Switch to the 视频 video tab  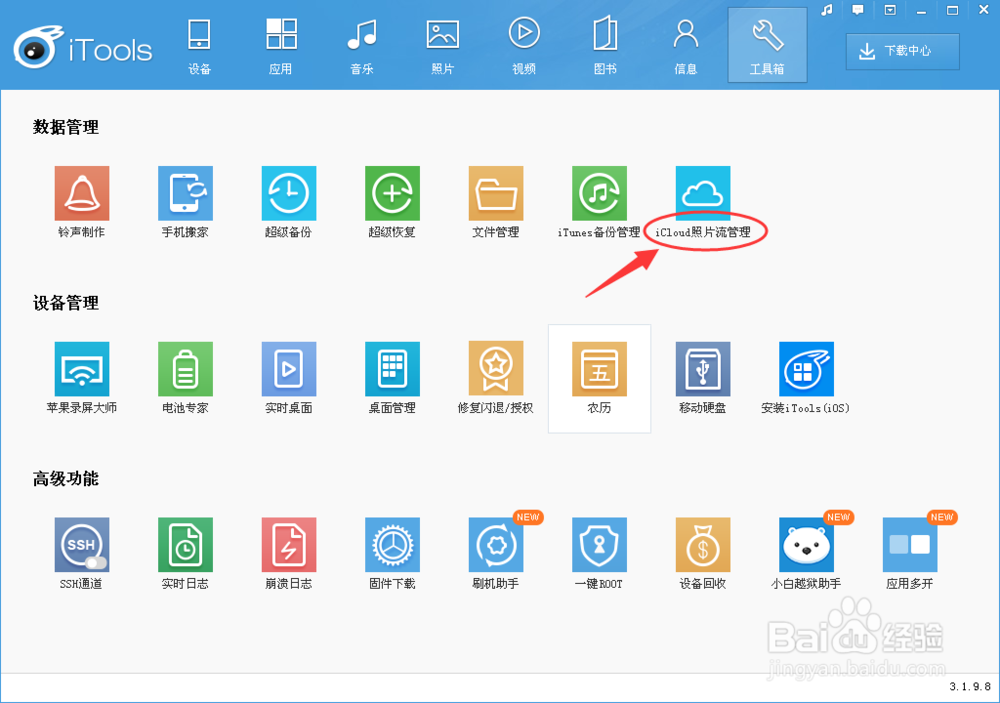[x=524, y=45]
